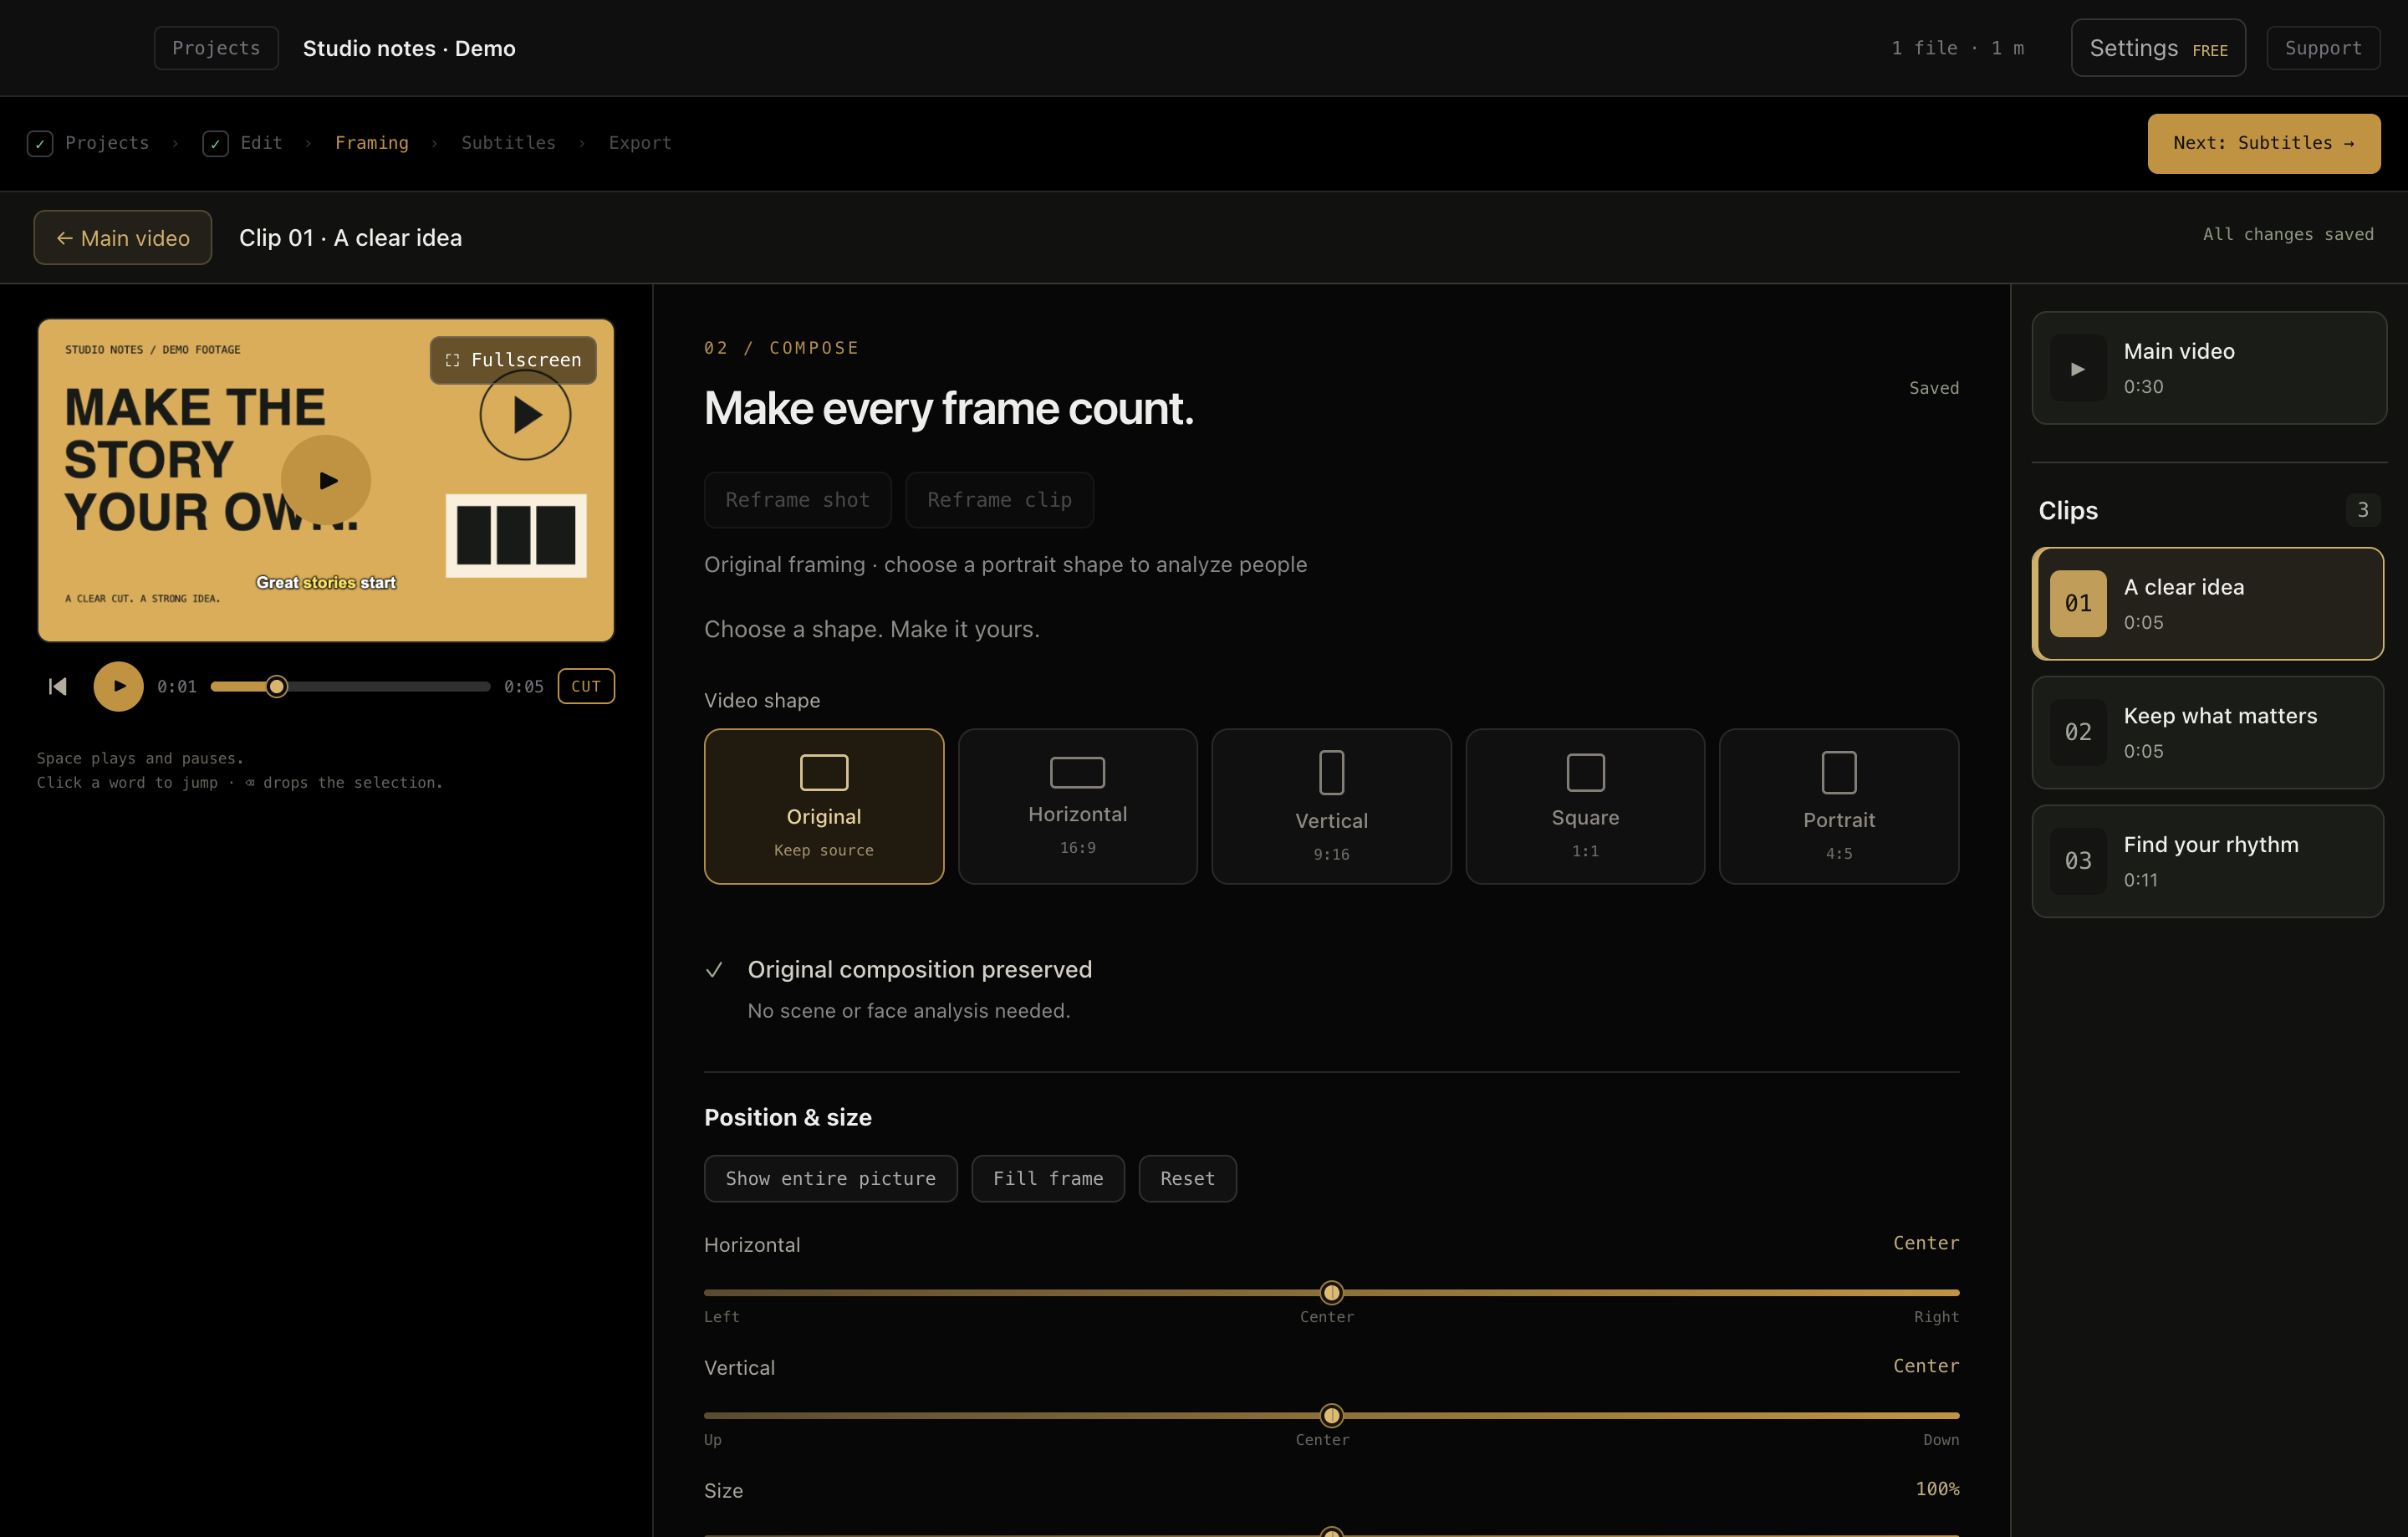The width and height of the screenshot is (2408, 1537).
Task: Choose the Vertical 9:16 shape
Action: pyautogui.click(x=1331, y=806)
